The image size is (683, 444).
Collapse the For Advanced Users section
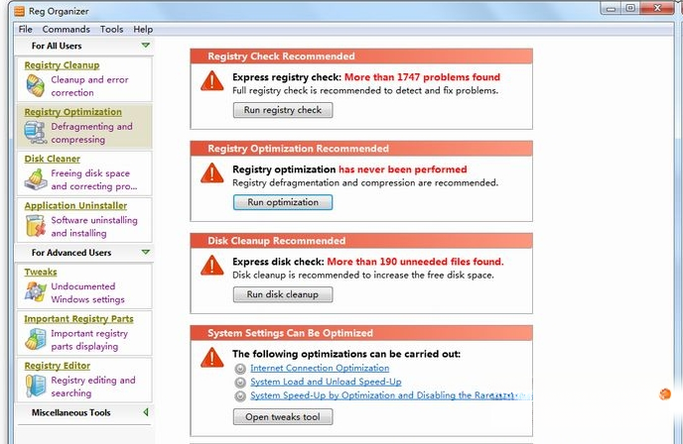coord(146,252)
